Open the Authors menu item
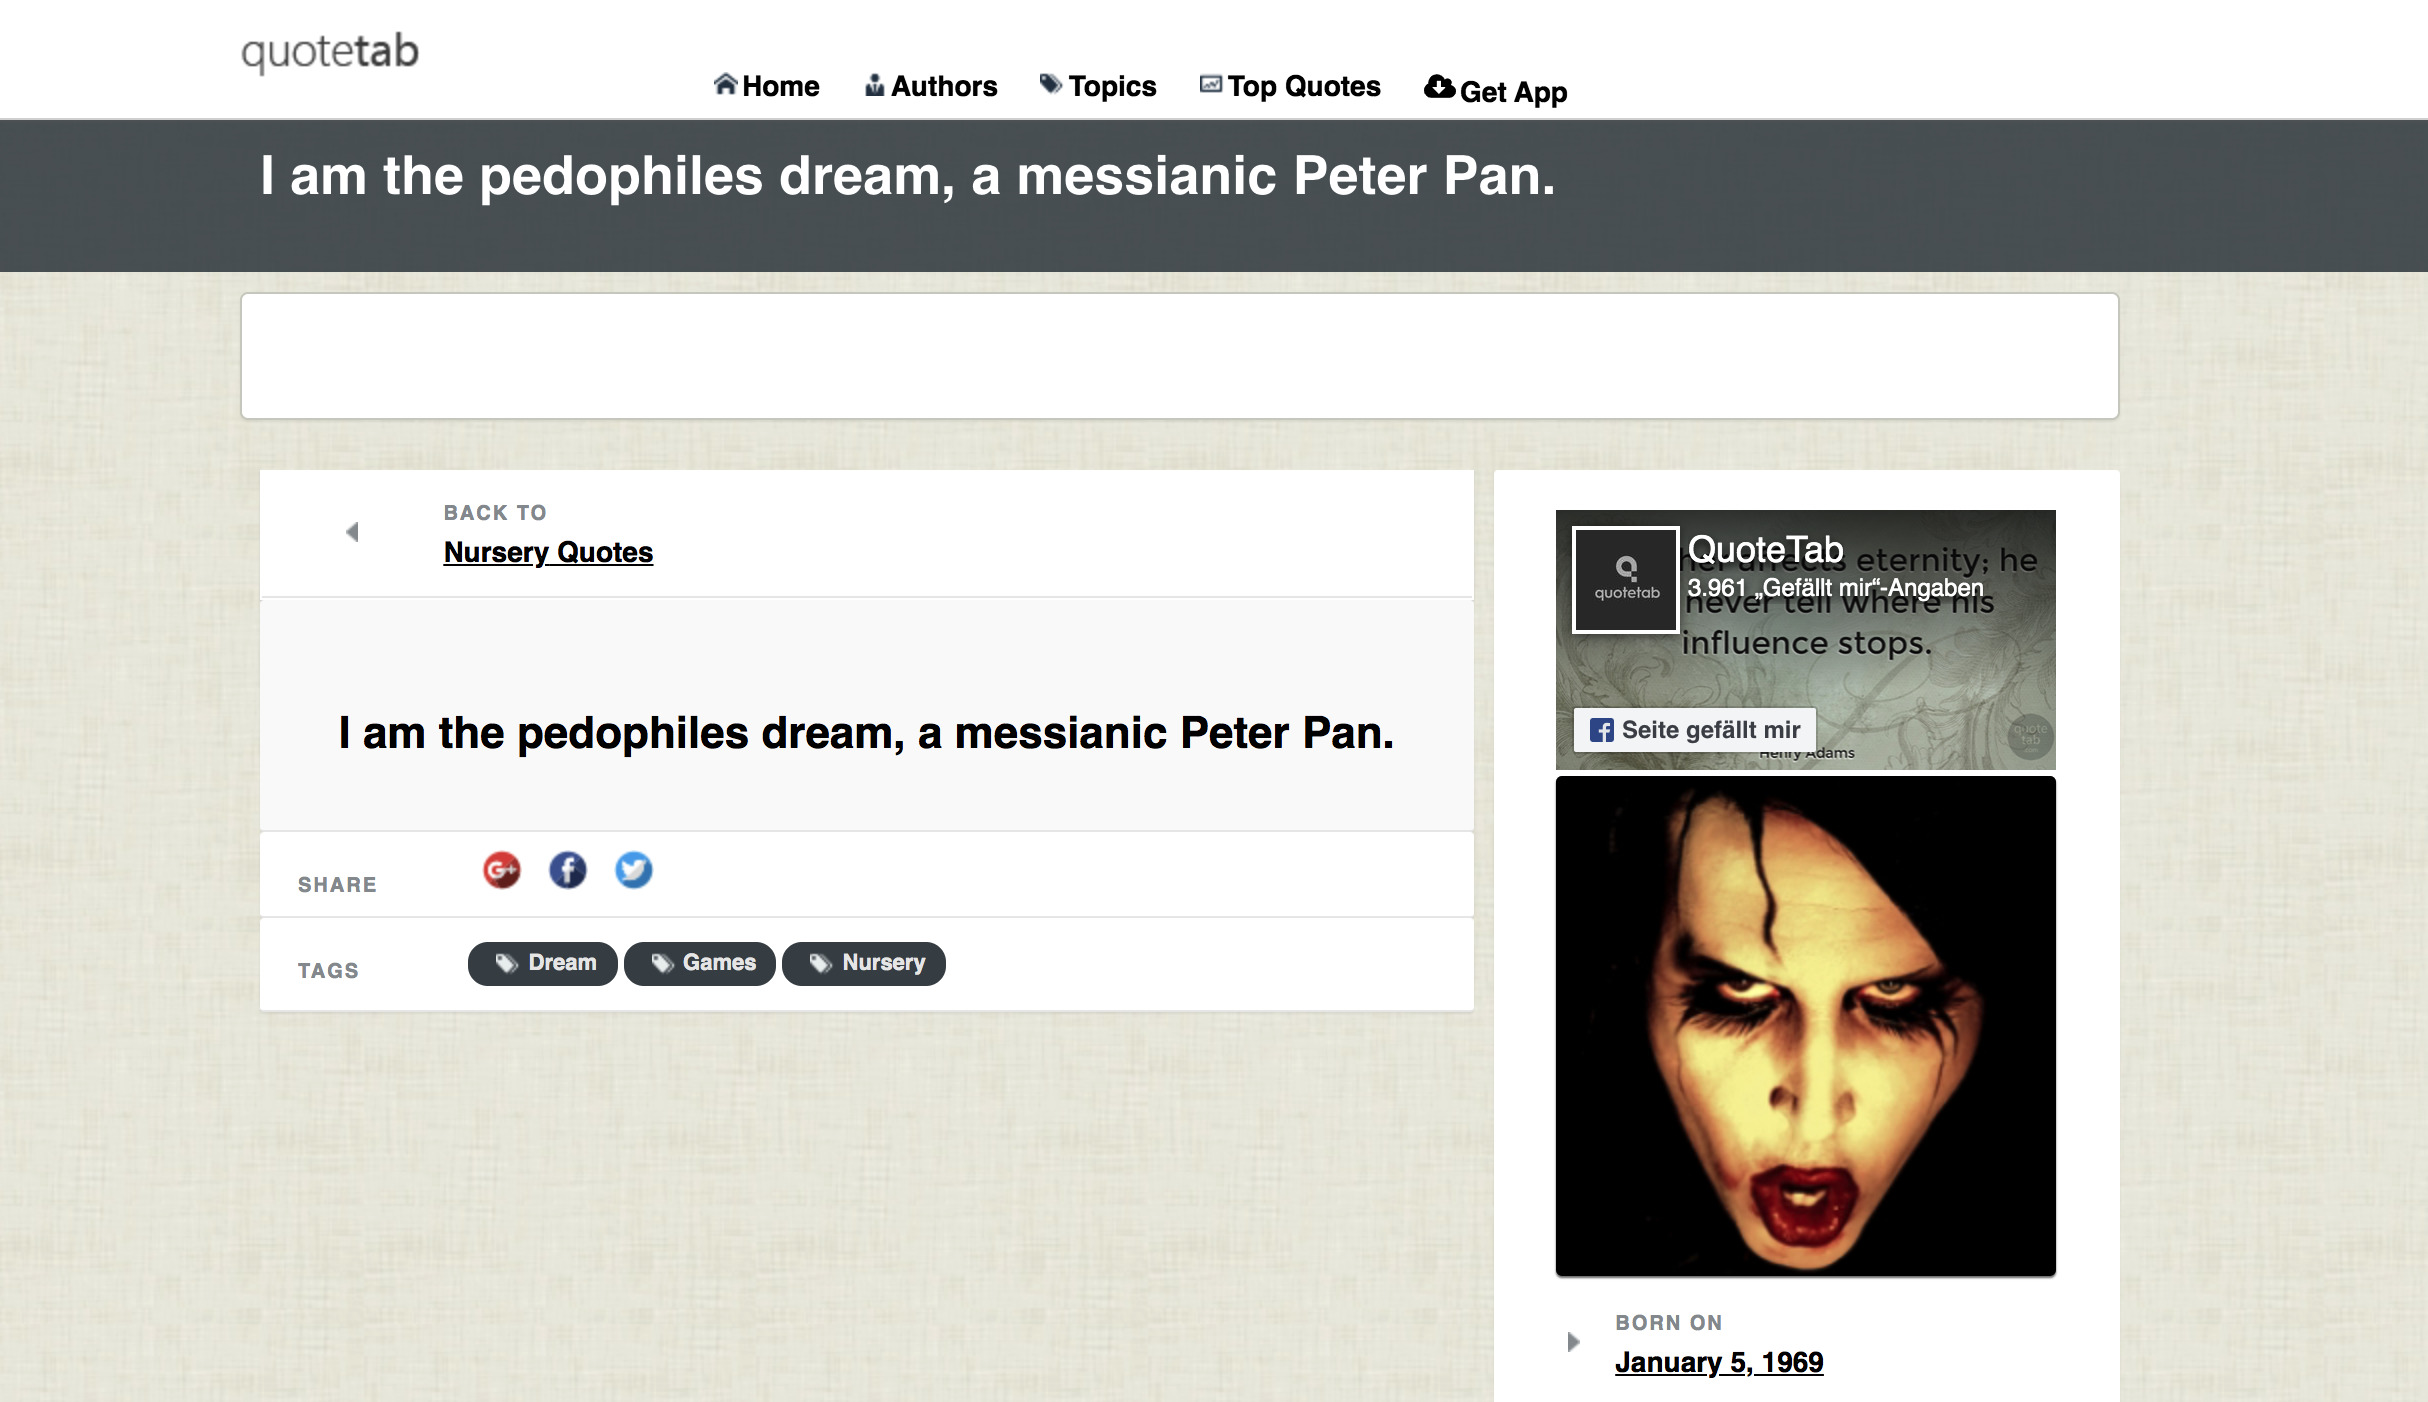Screen dimensions: 2428x1402 tap(931, 86)
